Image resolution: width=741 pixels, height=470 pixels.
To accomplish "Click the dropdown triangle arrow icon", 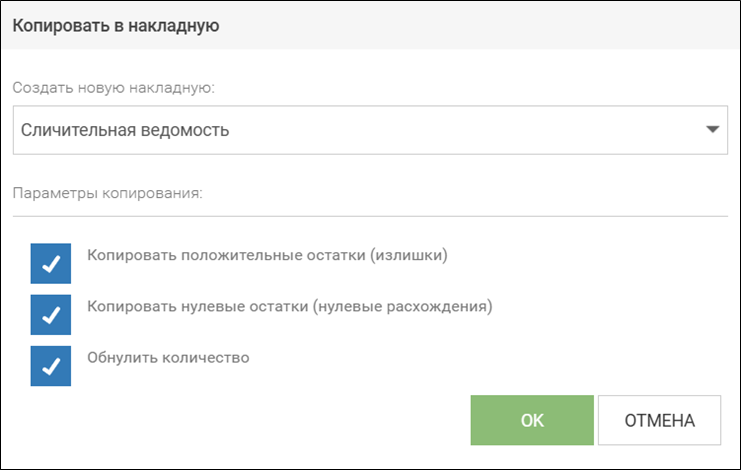I will tap(712, 130).
